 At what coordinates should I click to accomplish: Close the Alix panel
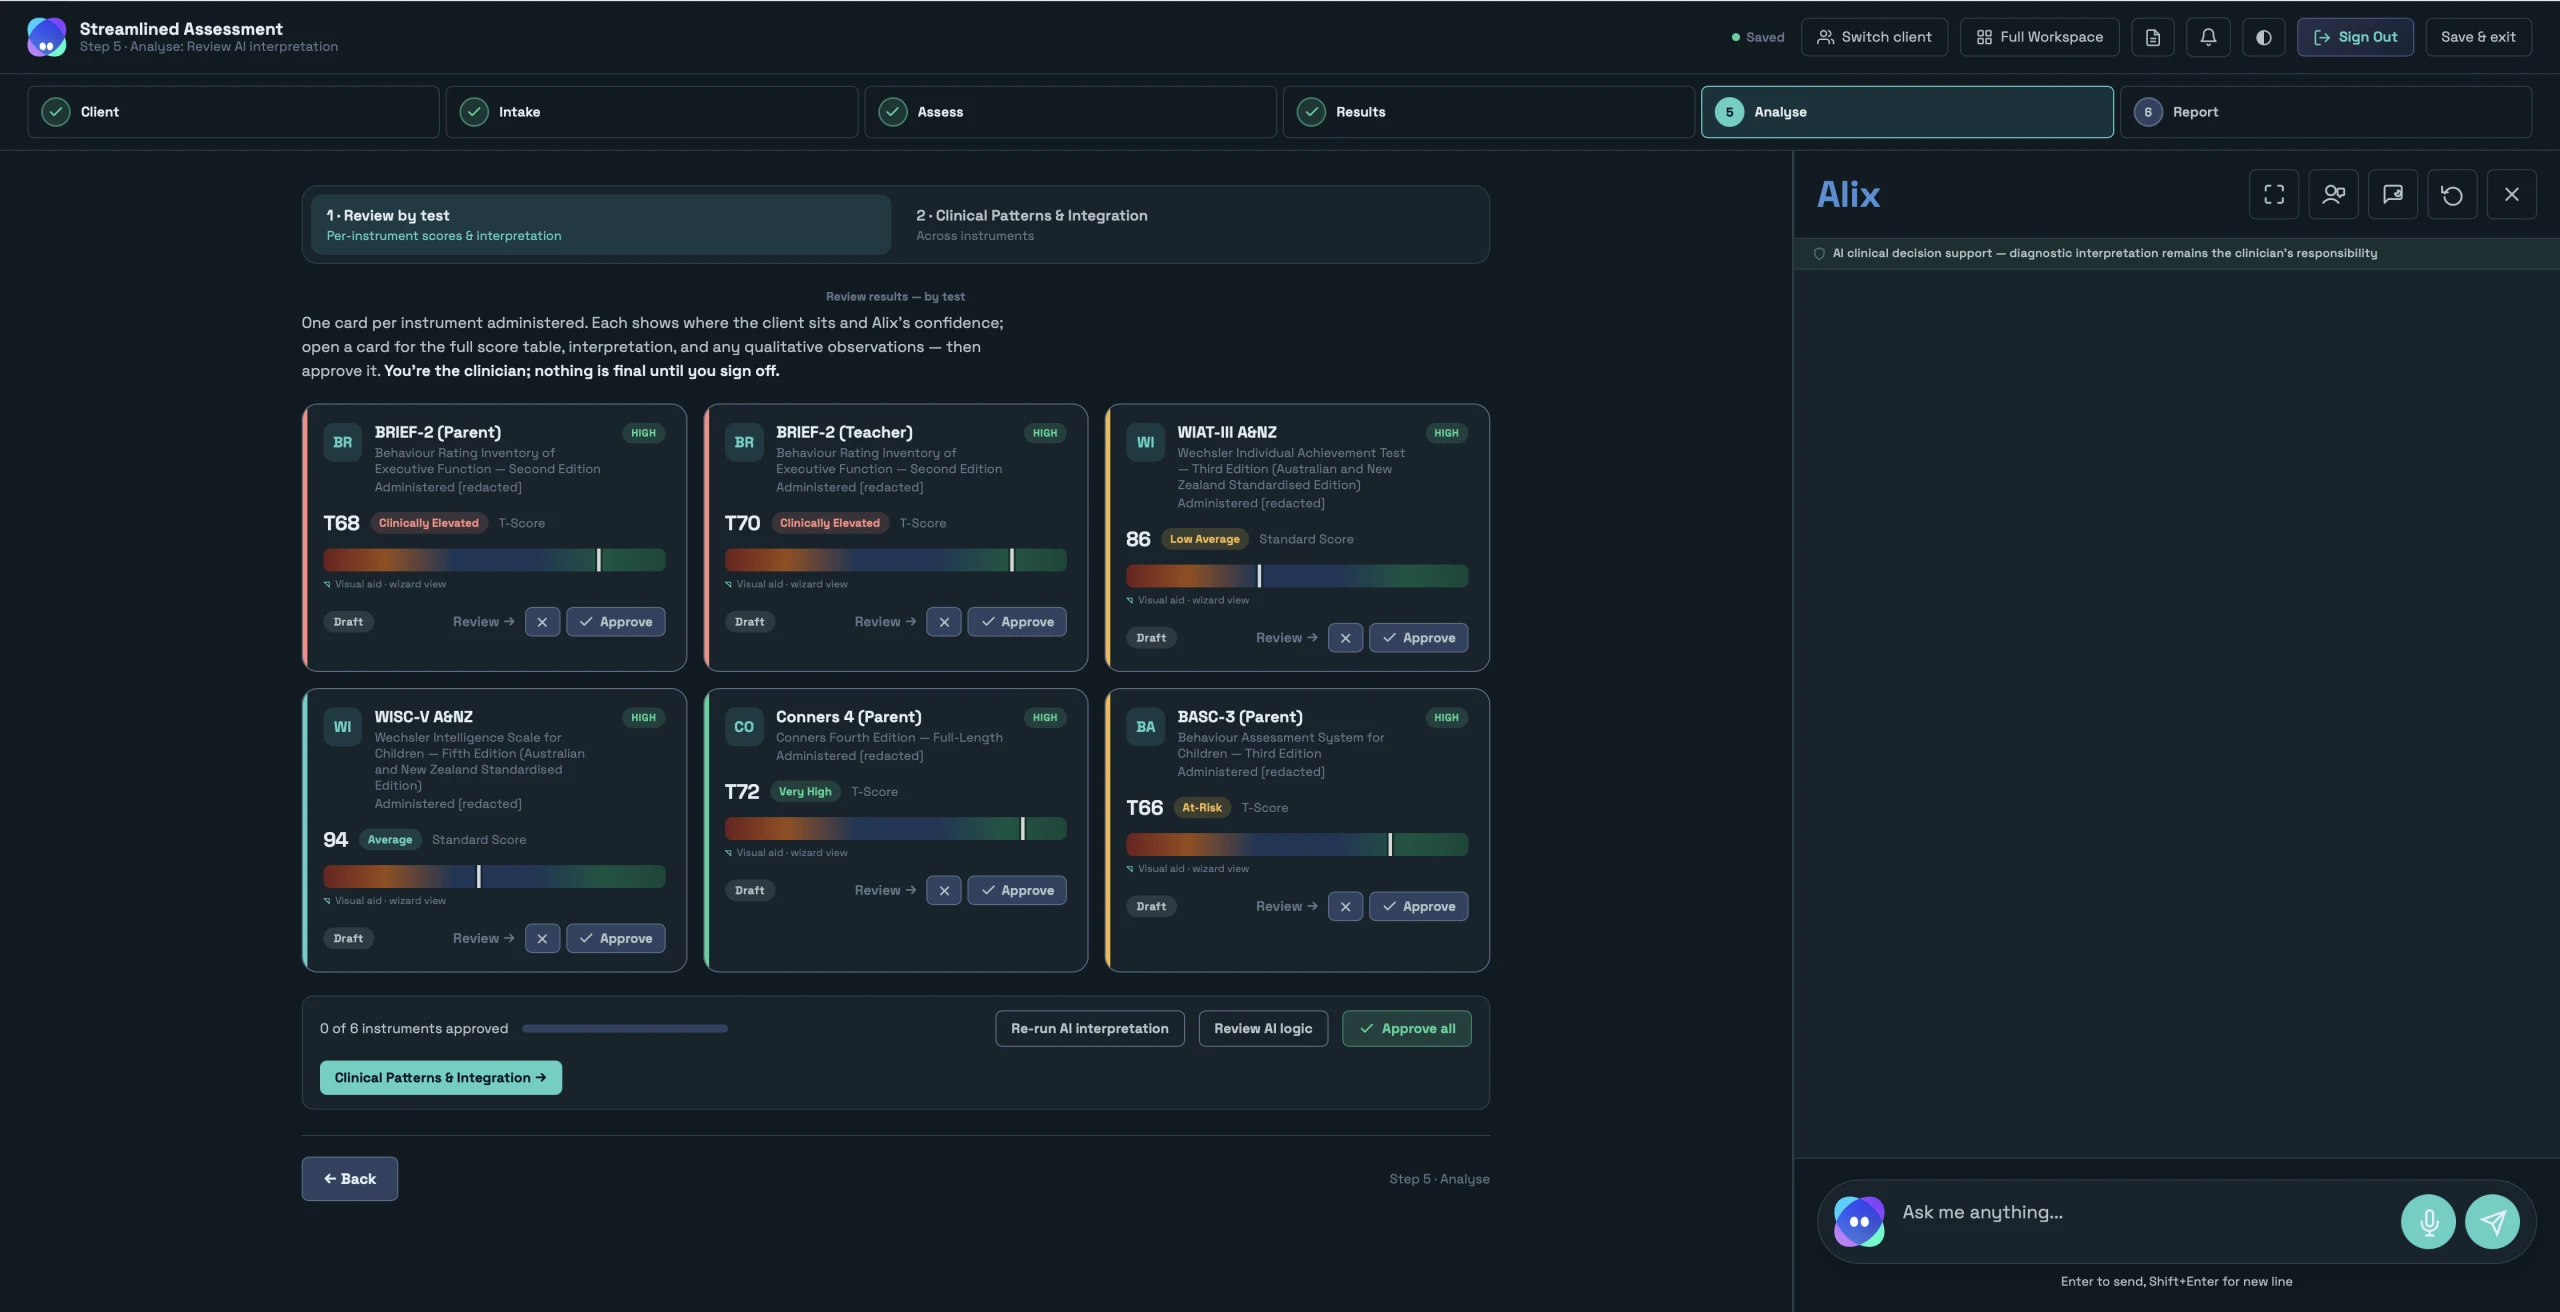click(2511, 194)
